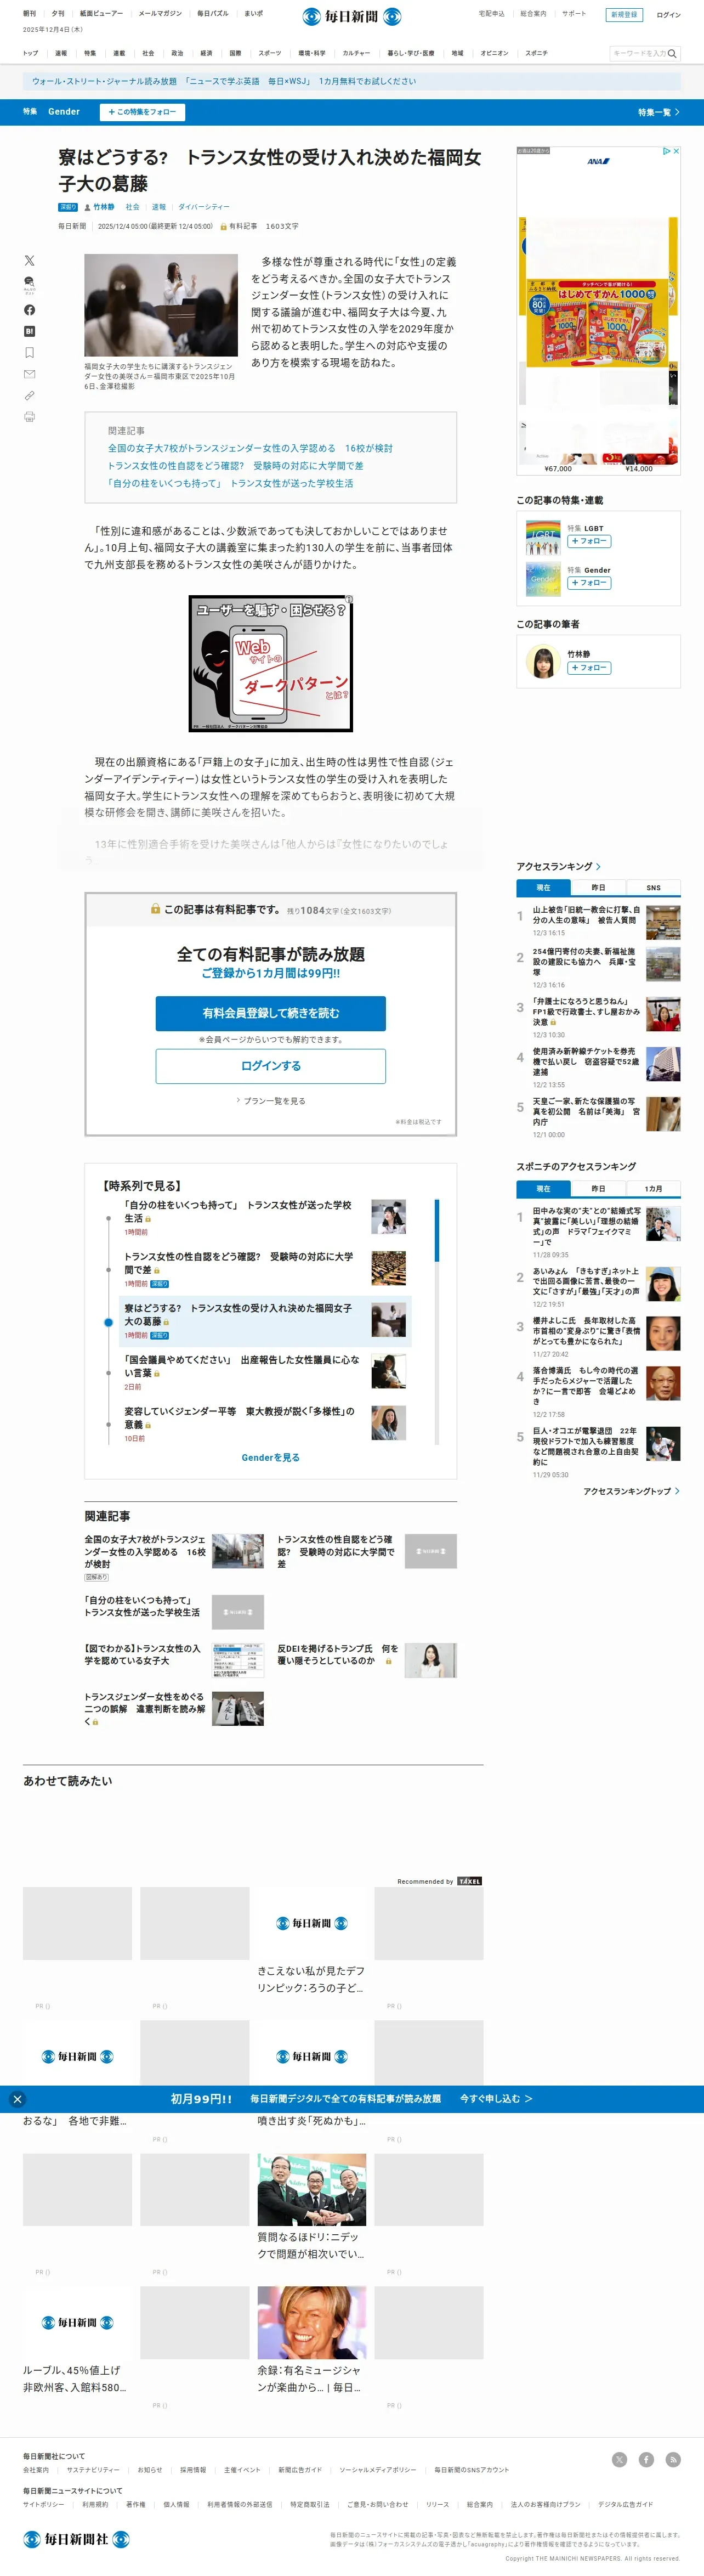
Task: Open footer link 個人情報
Action: [x=176, y=2505]
